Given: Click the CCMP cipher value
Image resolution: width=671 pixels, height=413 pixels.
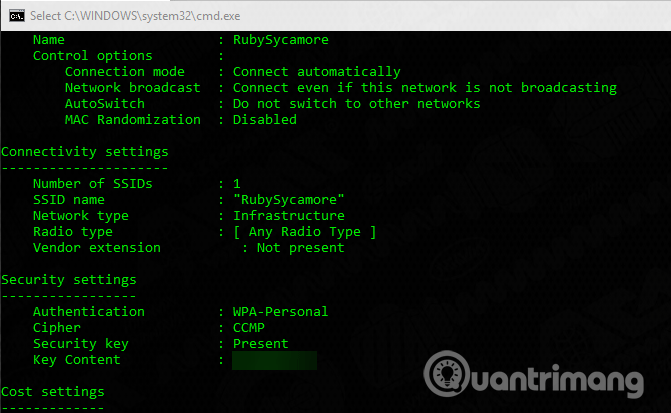Looking at the screenshot, I should [x=248, y=328].
